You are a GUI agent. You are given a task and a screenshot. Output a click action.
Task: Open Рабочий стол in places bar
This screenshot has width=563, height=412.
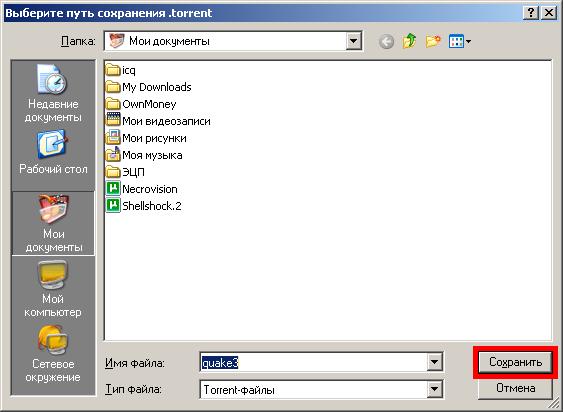tap(53, 153)
